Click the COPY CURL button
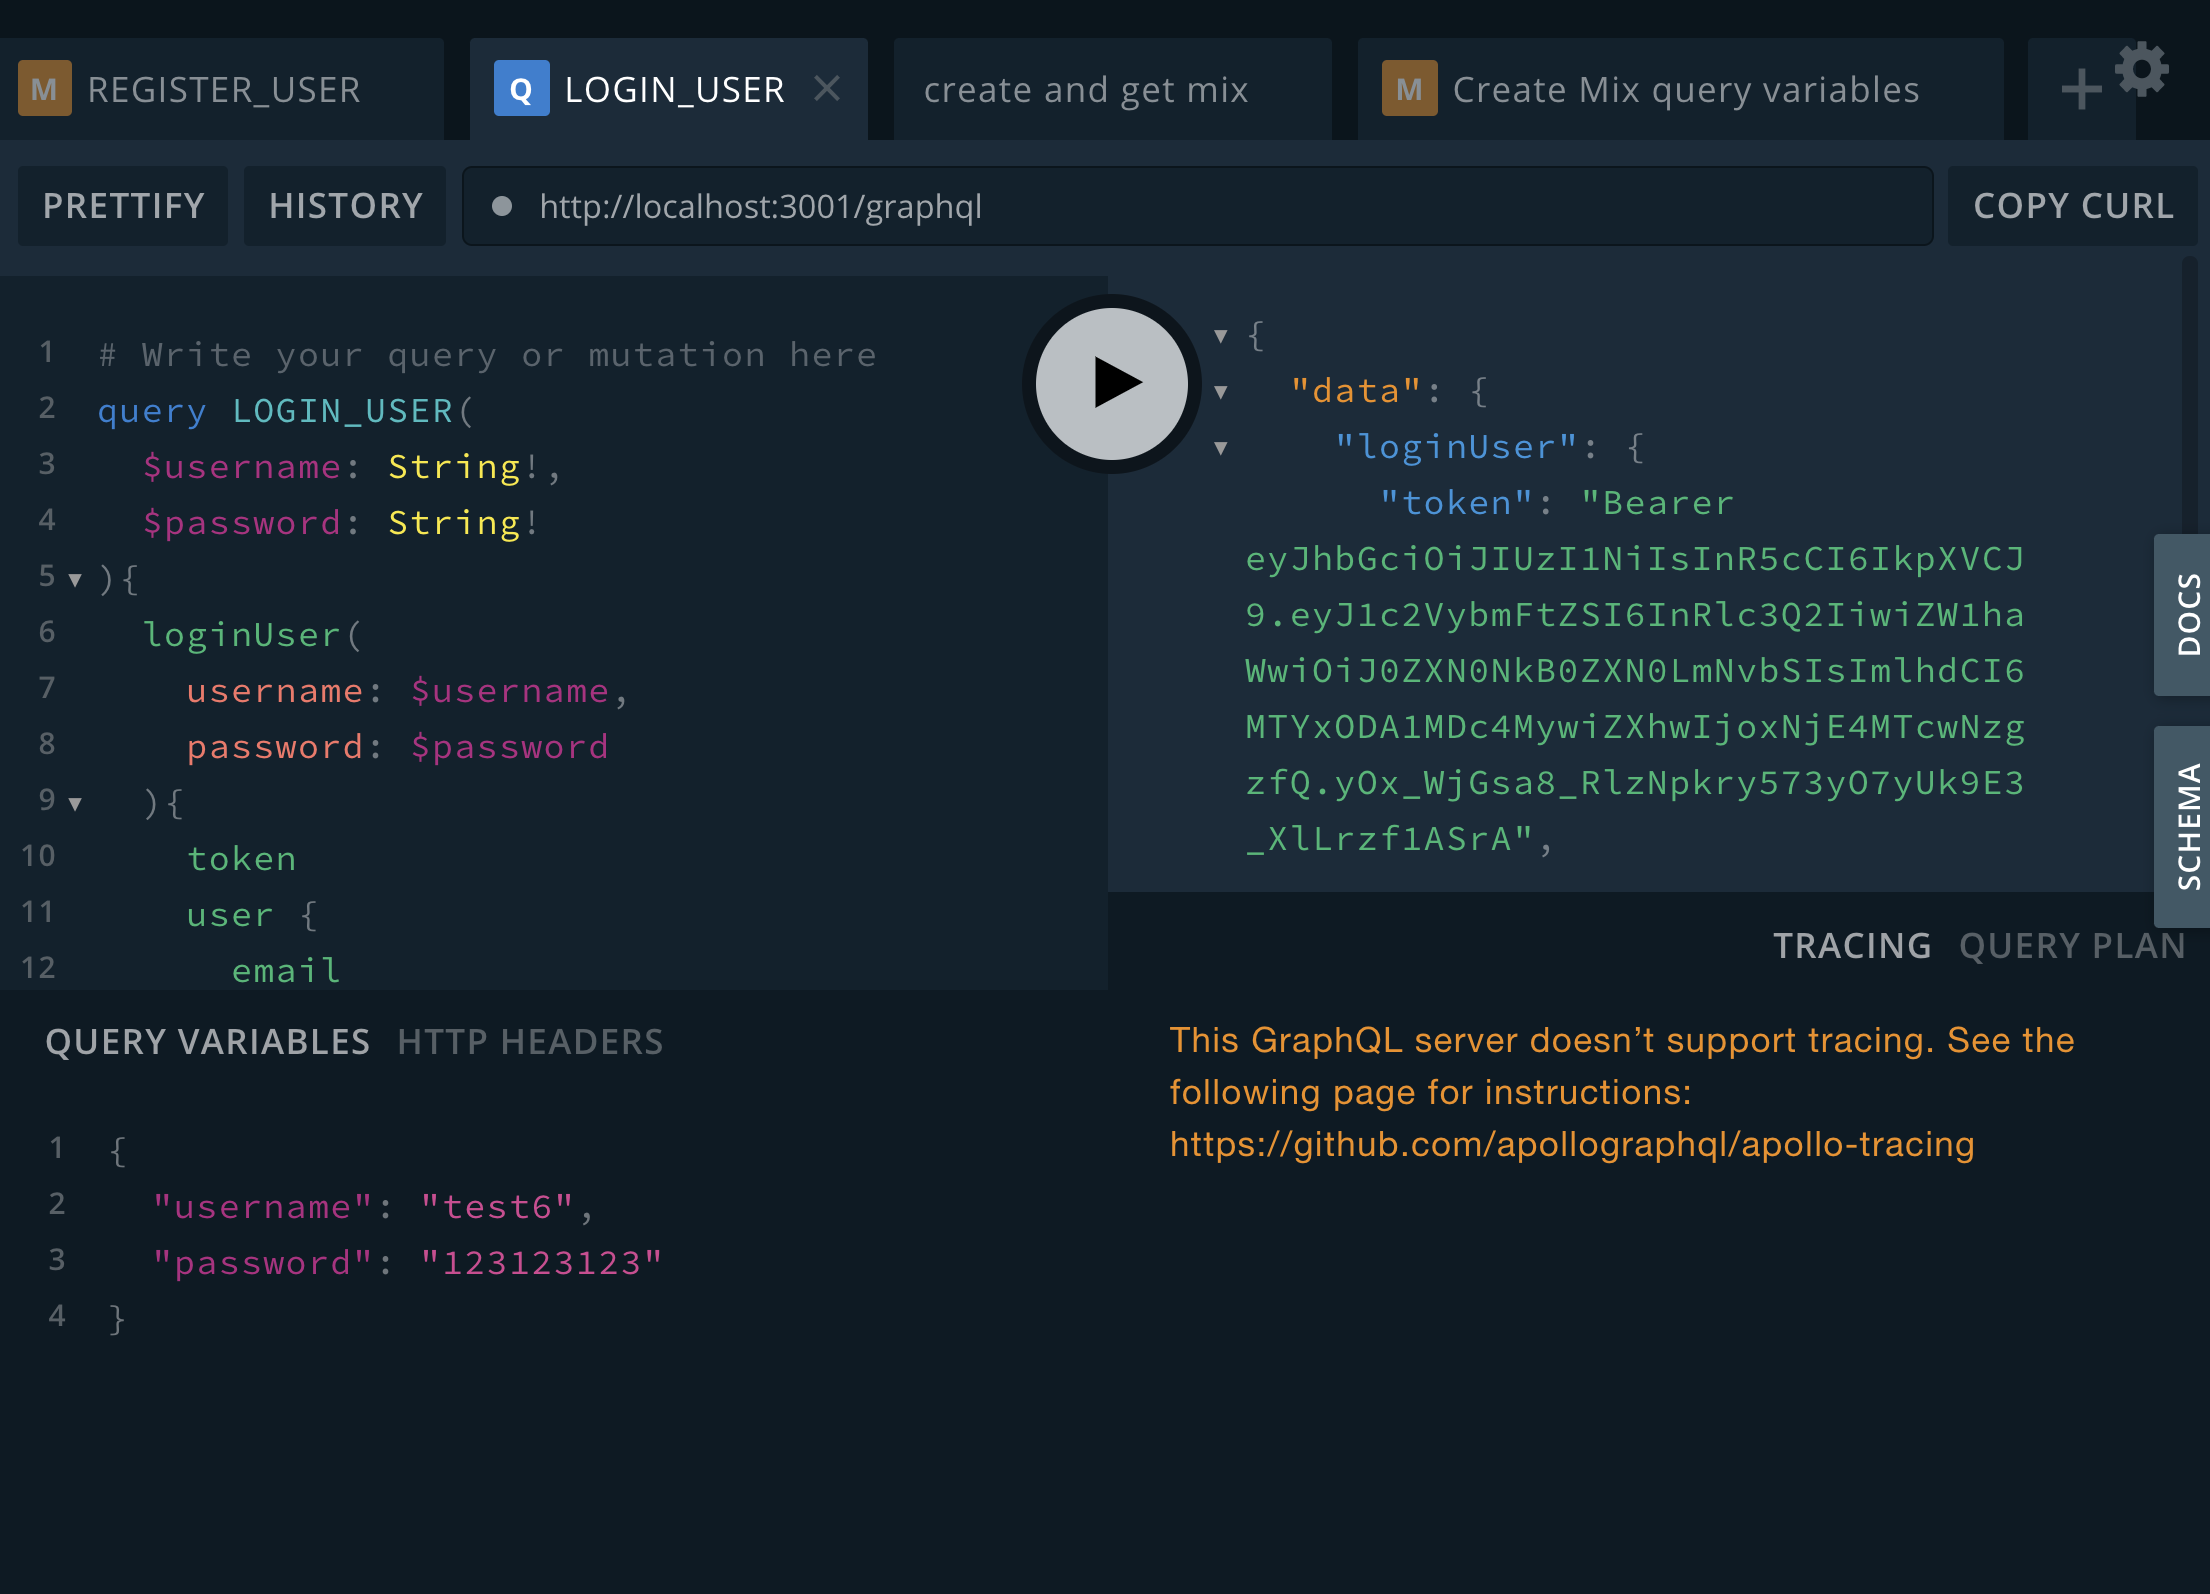 point(2073,206)
